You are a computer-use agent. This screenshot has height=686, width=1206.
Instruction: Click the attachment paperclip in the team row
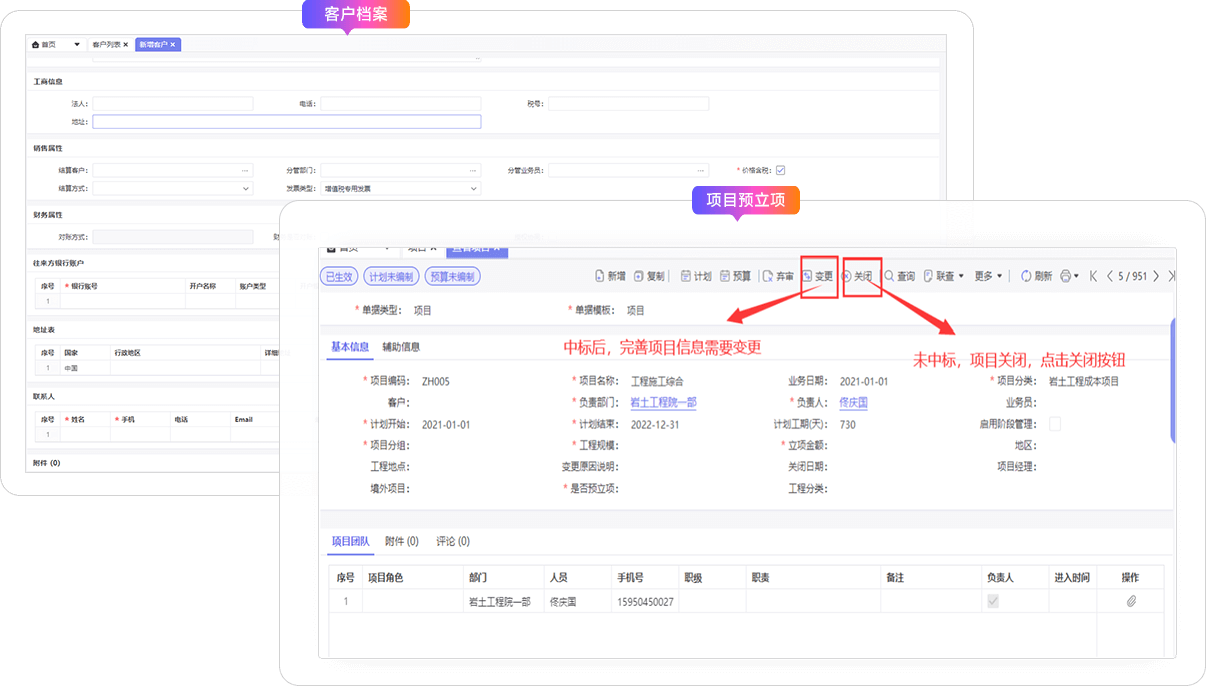tap(1131, 601)
